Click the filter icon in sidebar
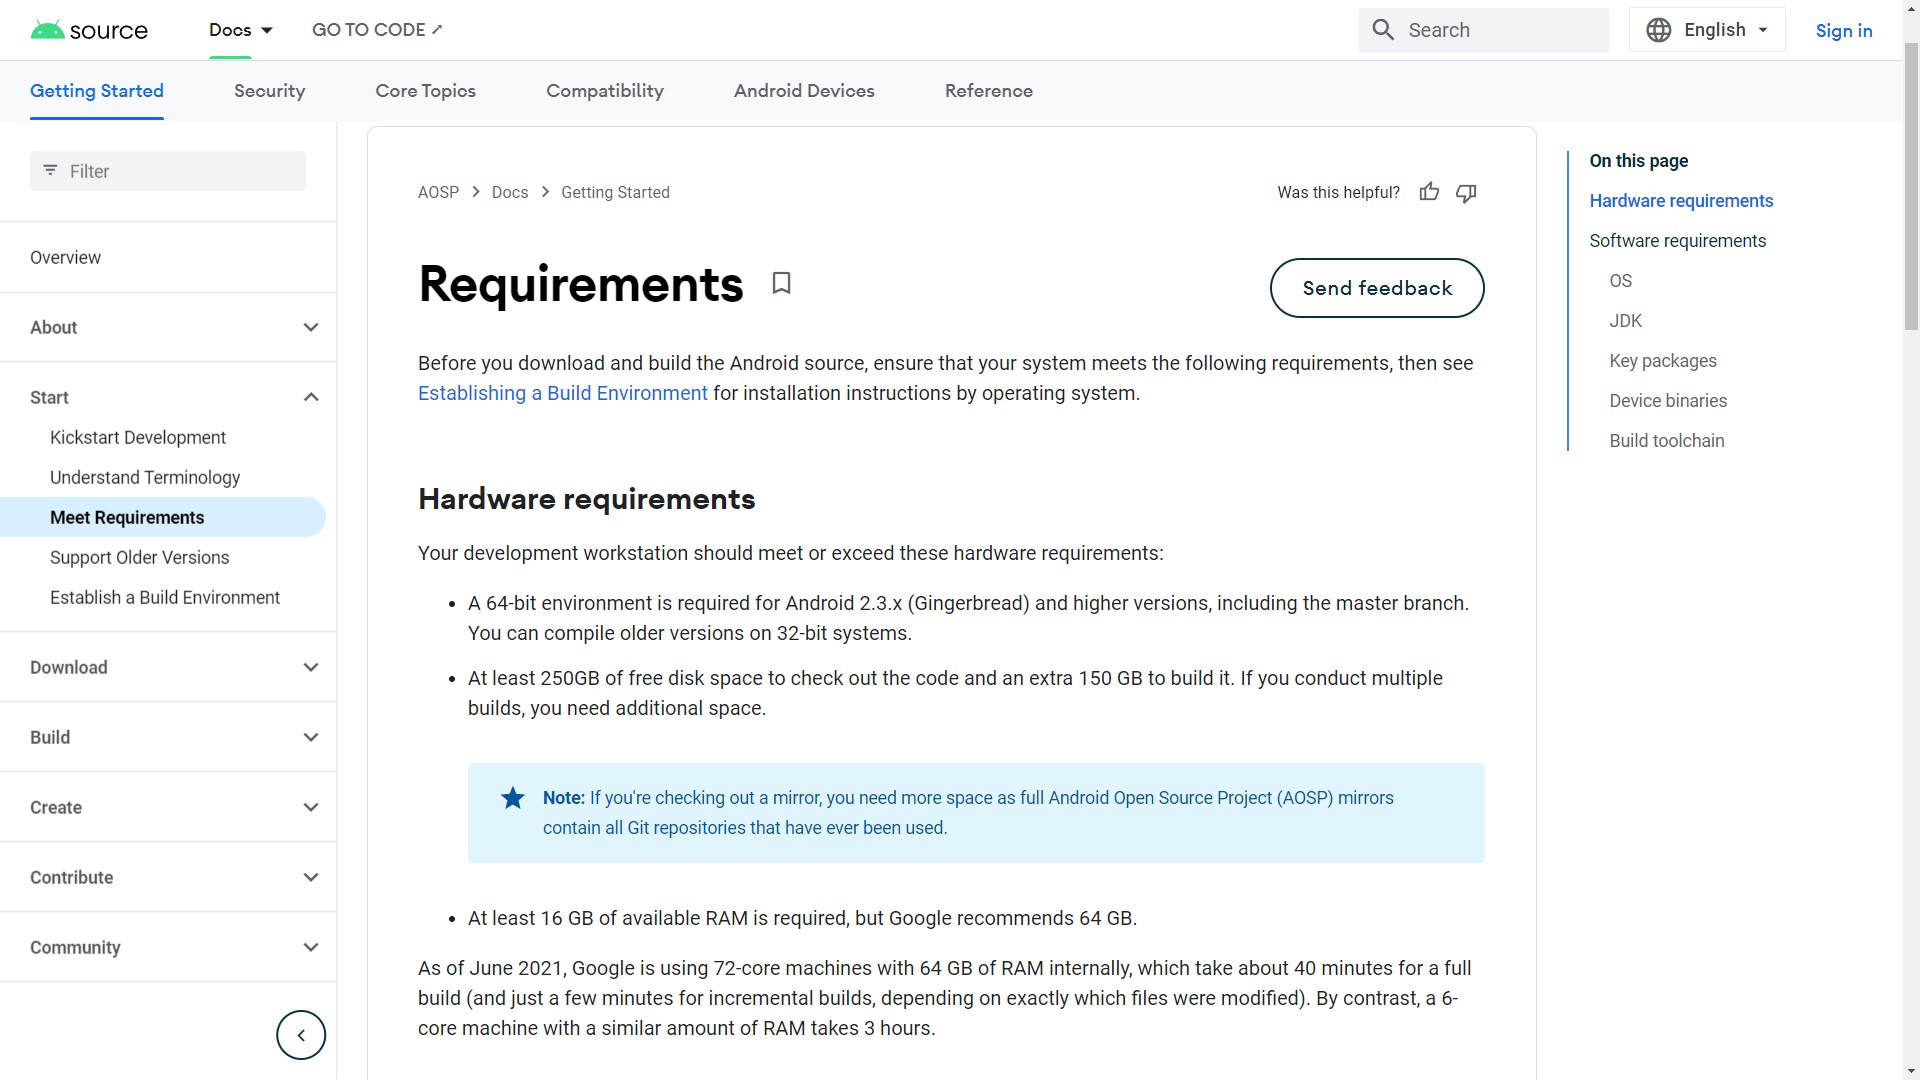The height and width of the screenshot is (1080, 1920). pos(50,170)
